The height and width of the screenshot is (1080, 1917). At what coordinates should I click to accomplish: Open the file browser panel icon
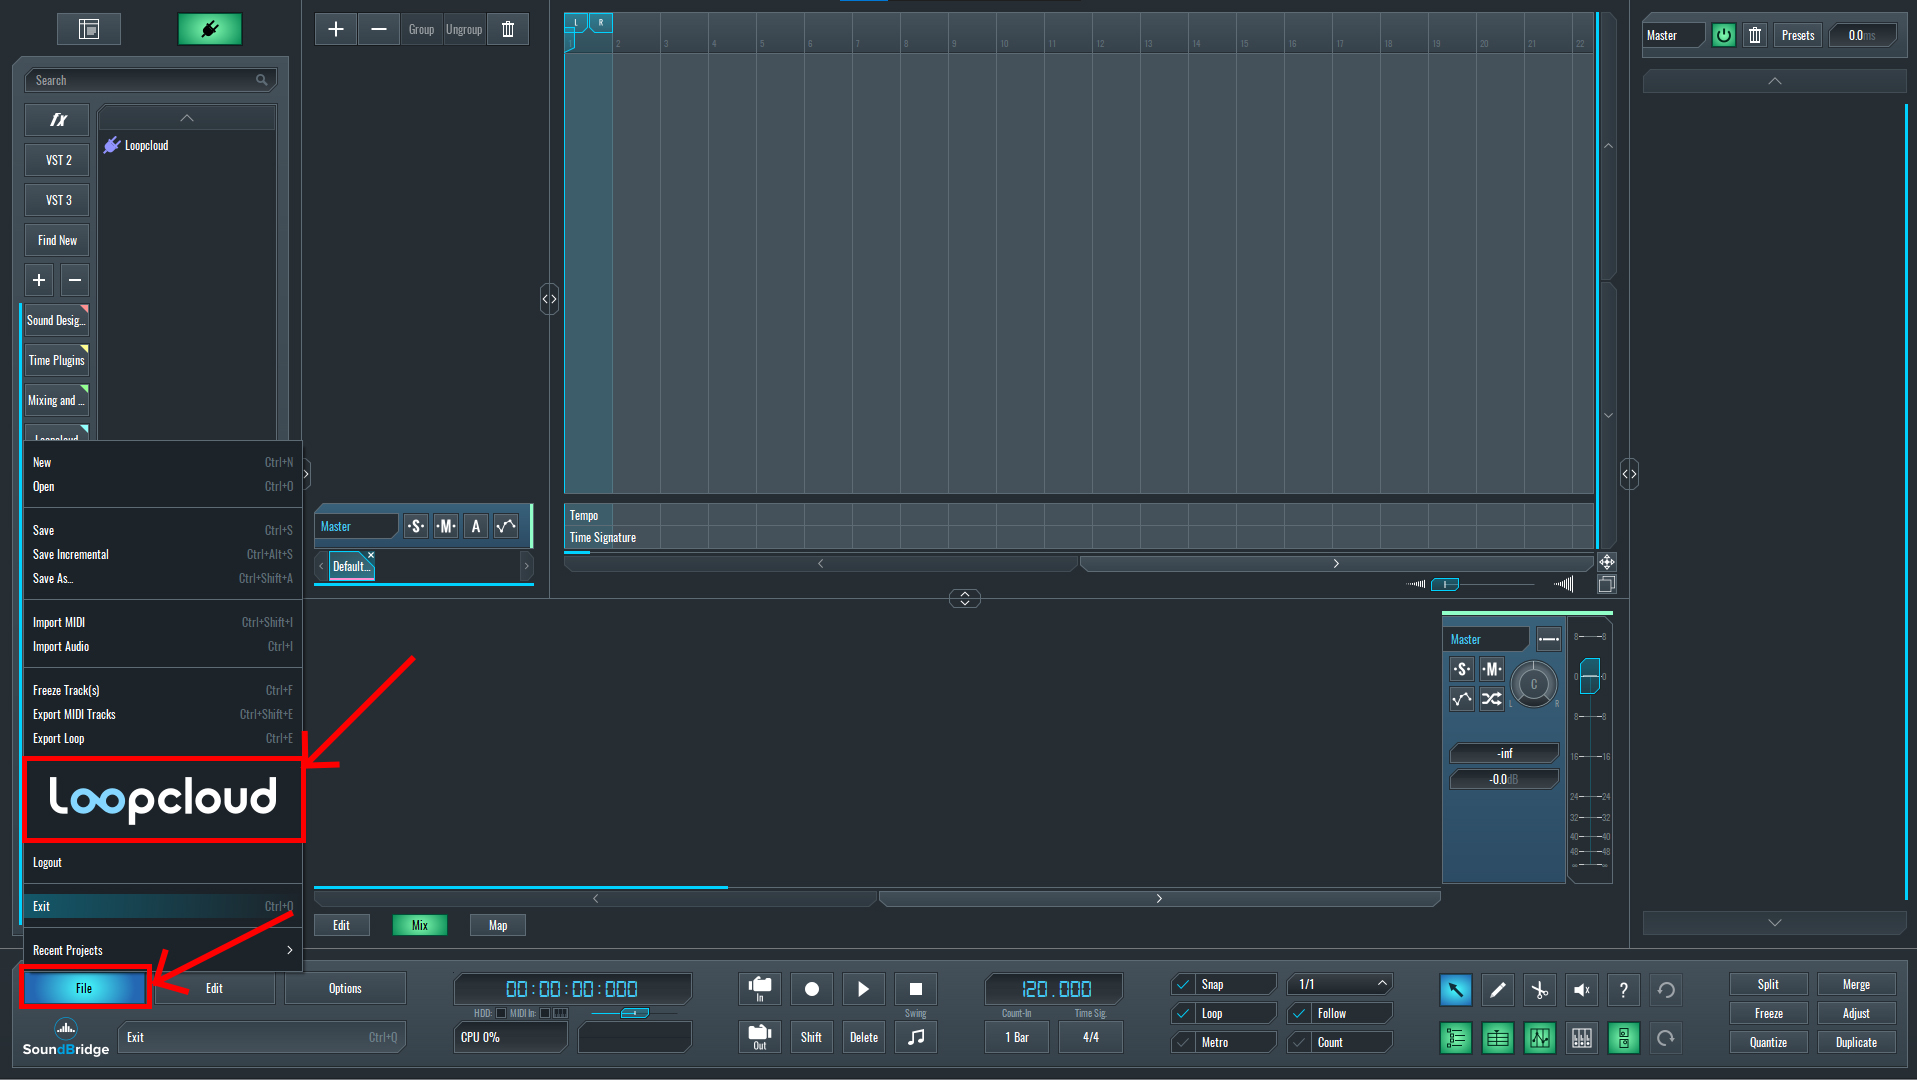pos(89,29)
